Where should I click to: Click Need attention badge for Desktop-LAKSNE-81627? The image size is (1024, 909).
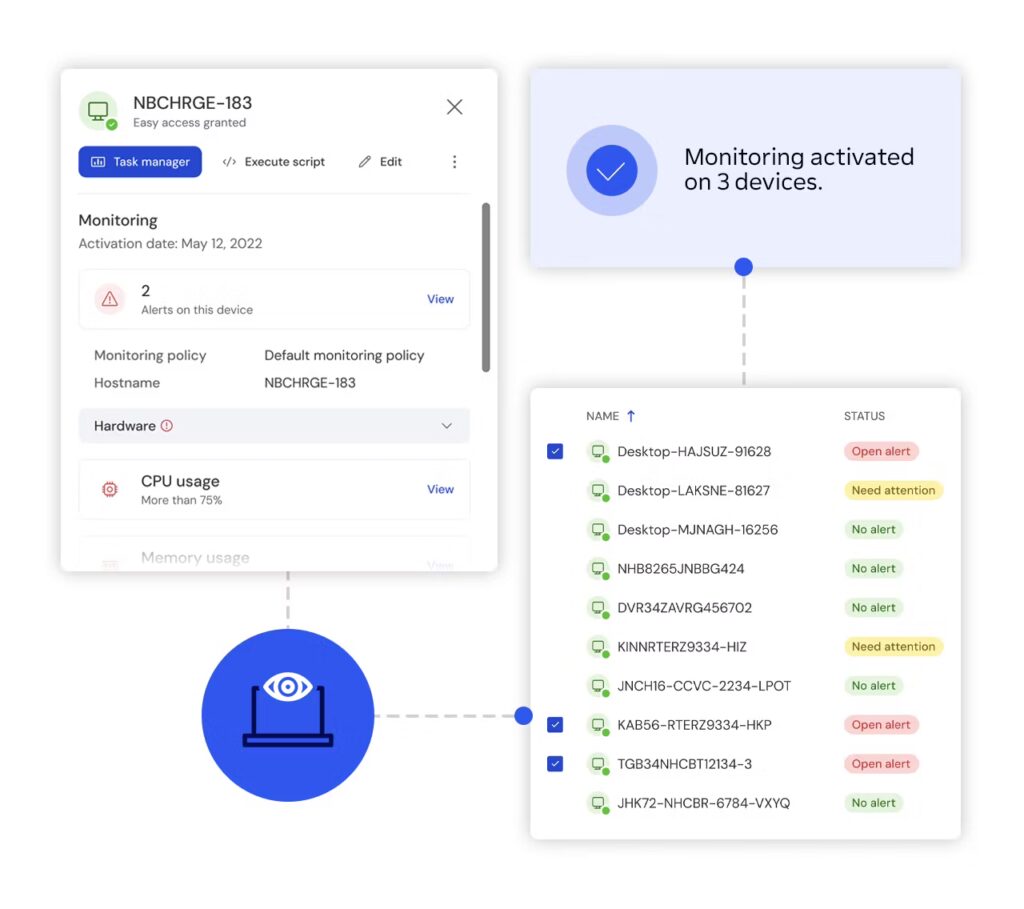(893, 490)
